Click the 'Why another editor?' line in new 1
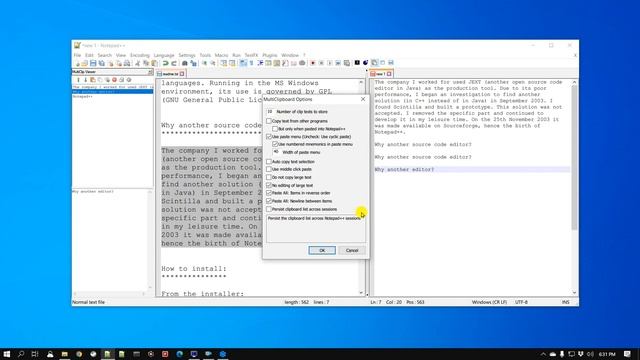The width and height of the screenshot is (640, 360). pyautogui.click(x=404, y=169)
